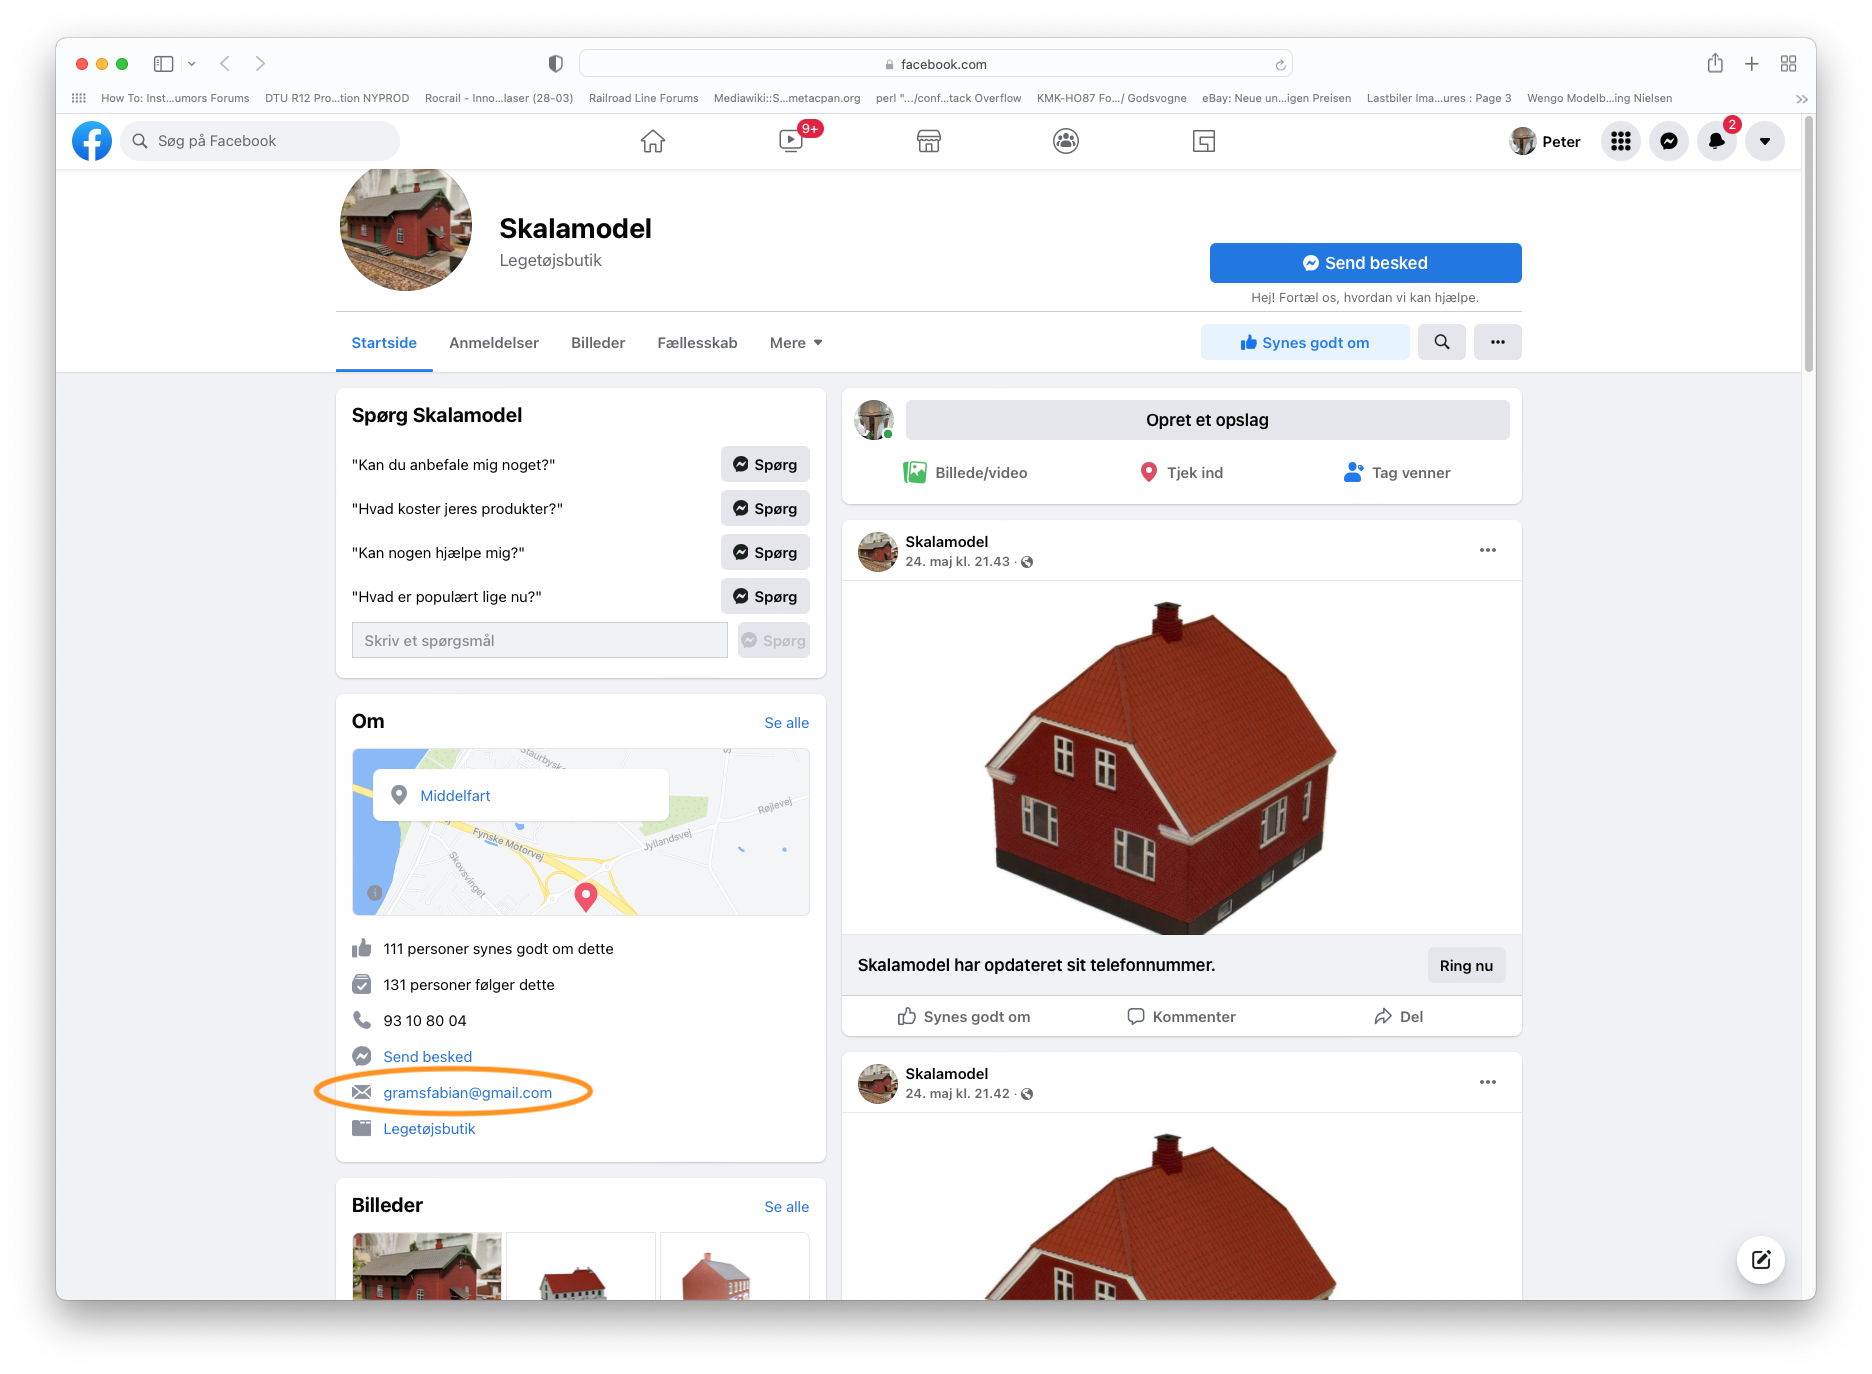Open the Messenger icon in the header

pyautogui.click(x=1669, y=141)
